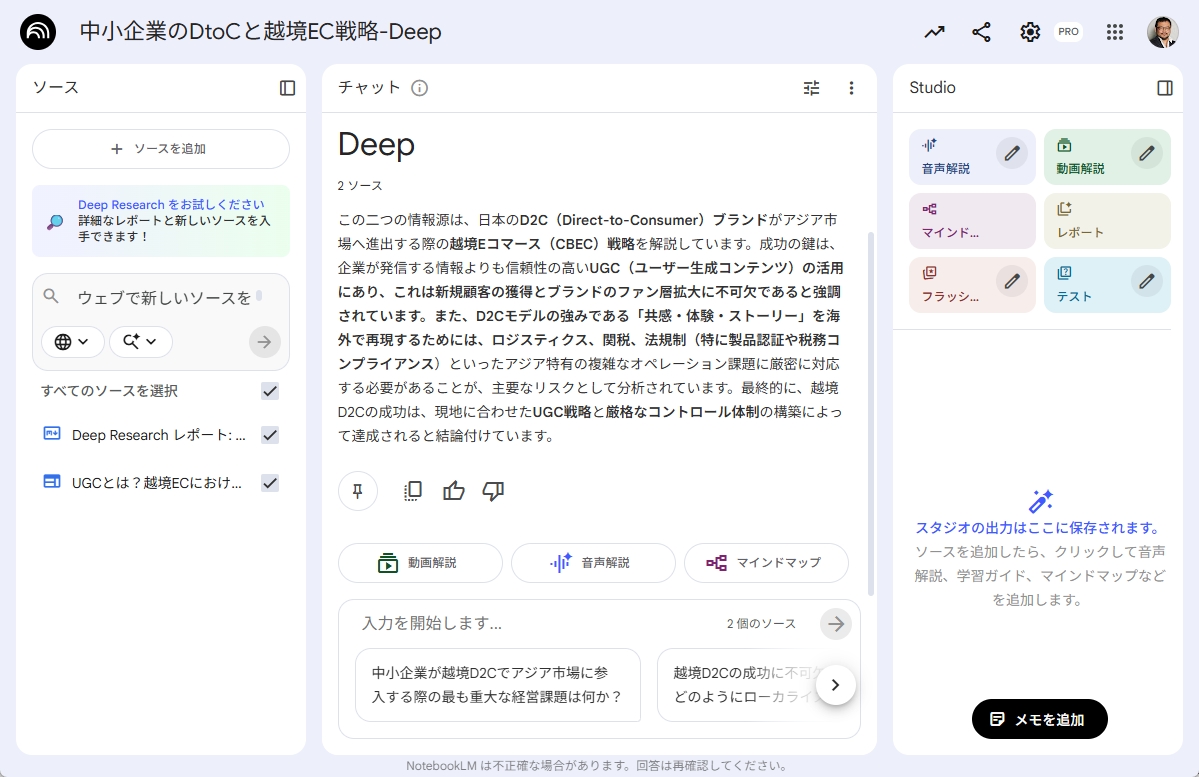Uncheck the UGC article source
The image size is (1199, 777).
269,483
